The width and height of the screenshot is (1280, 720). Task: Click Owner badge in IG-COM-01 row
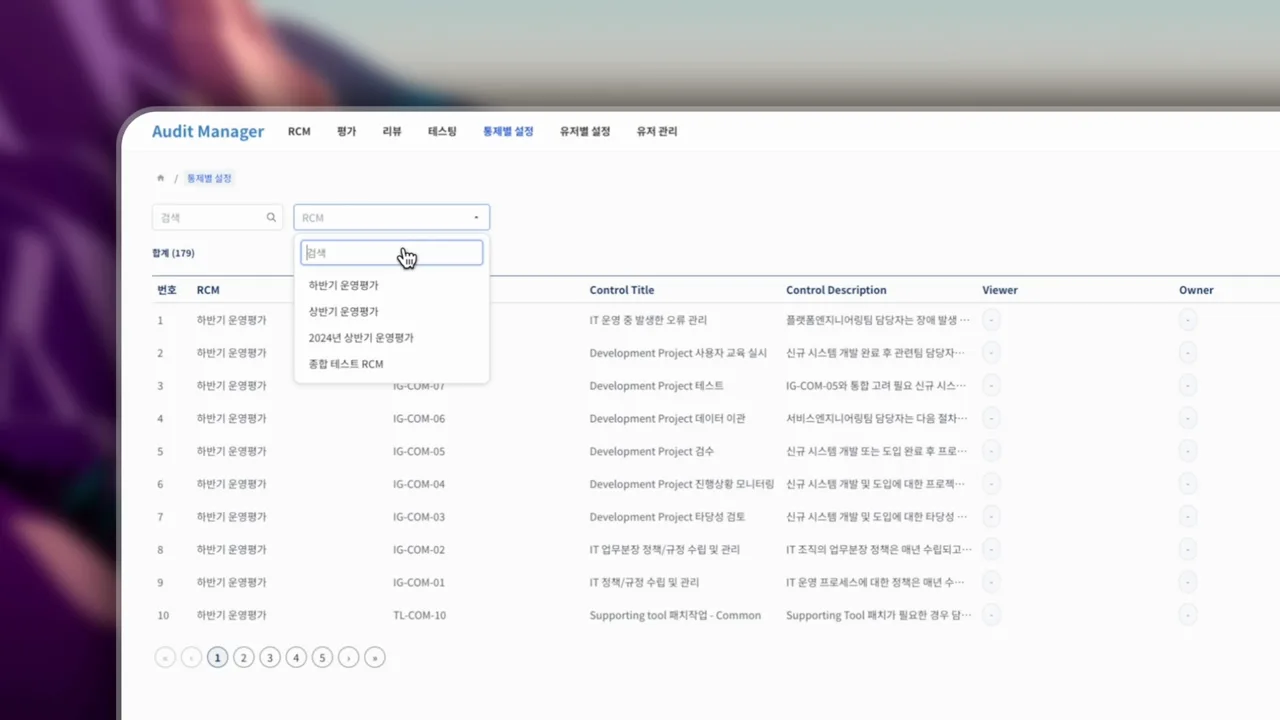click(1188, 582)
